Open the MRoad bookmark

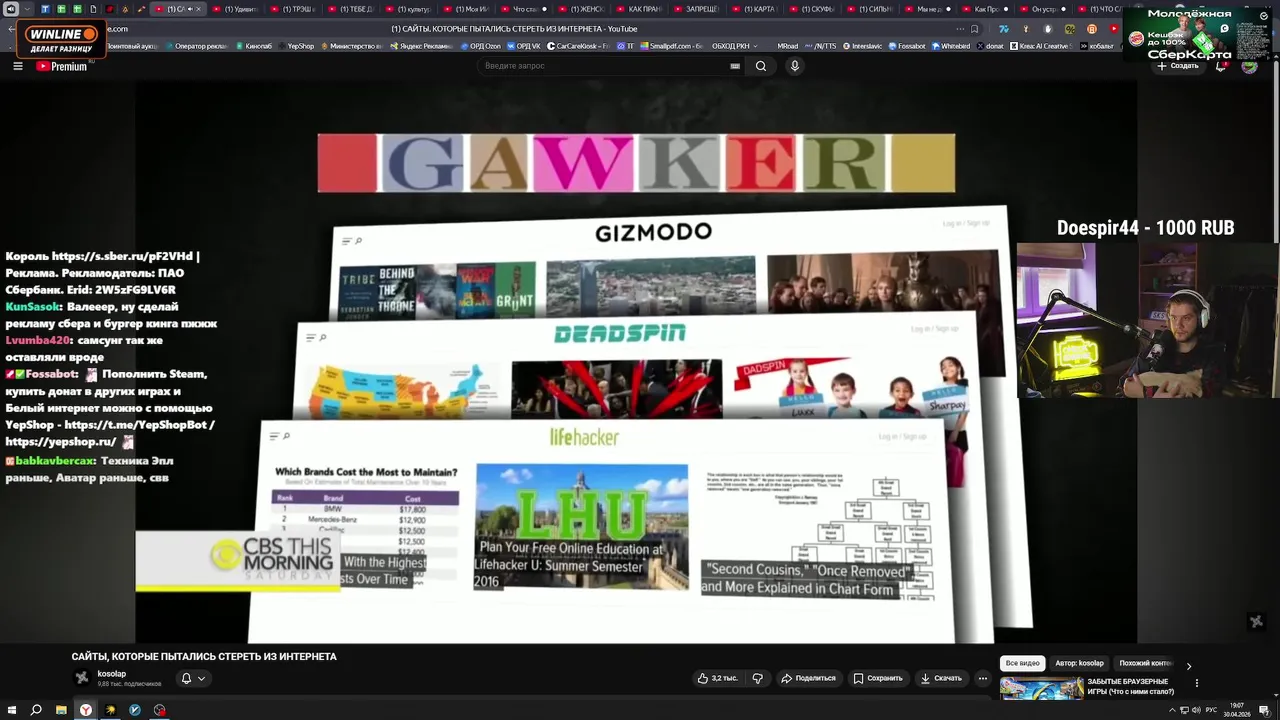click(x=788, y=46)
